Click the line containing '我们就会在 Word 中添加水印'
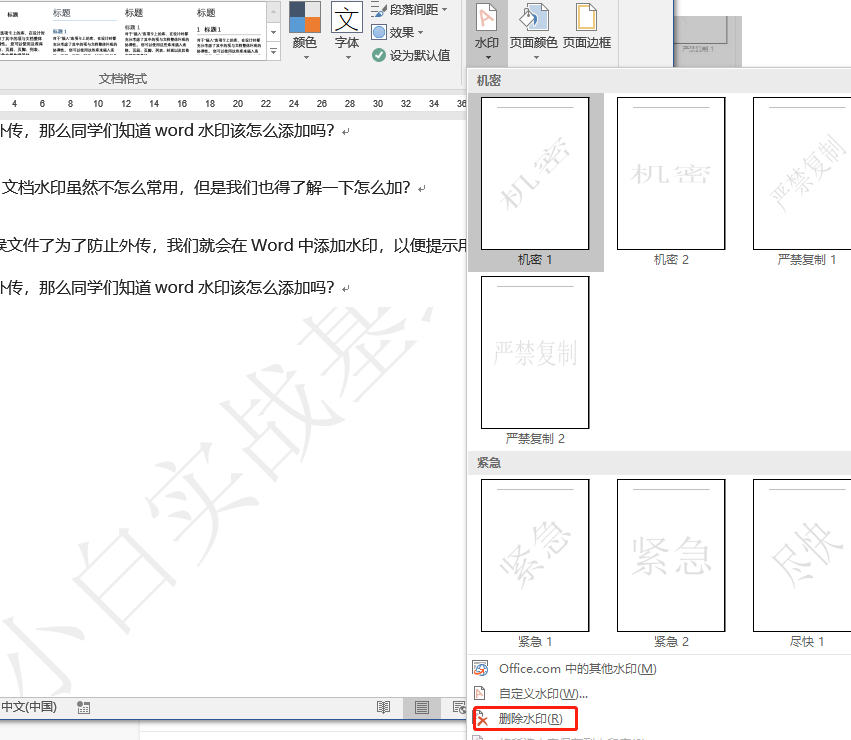The height and width of the screenshot is (740, 851). tap(233, 245)
